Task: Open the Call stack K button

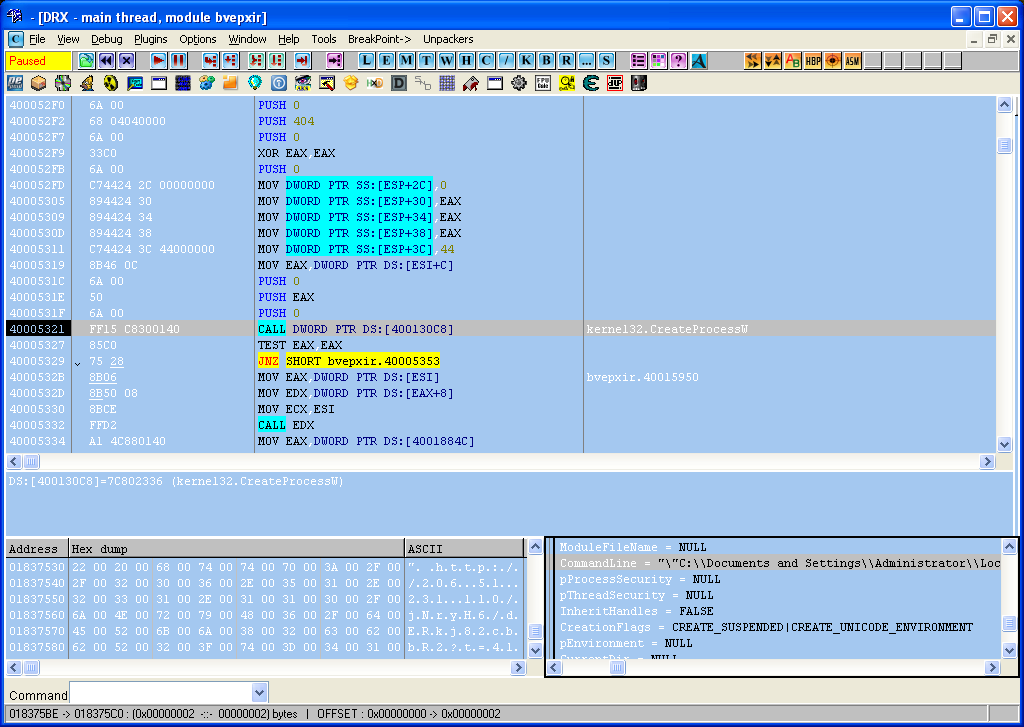Action: tap(527, 61)
